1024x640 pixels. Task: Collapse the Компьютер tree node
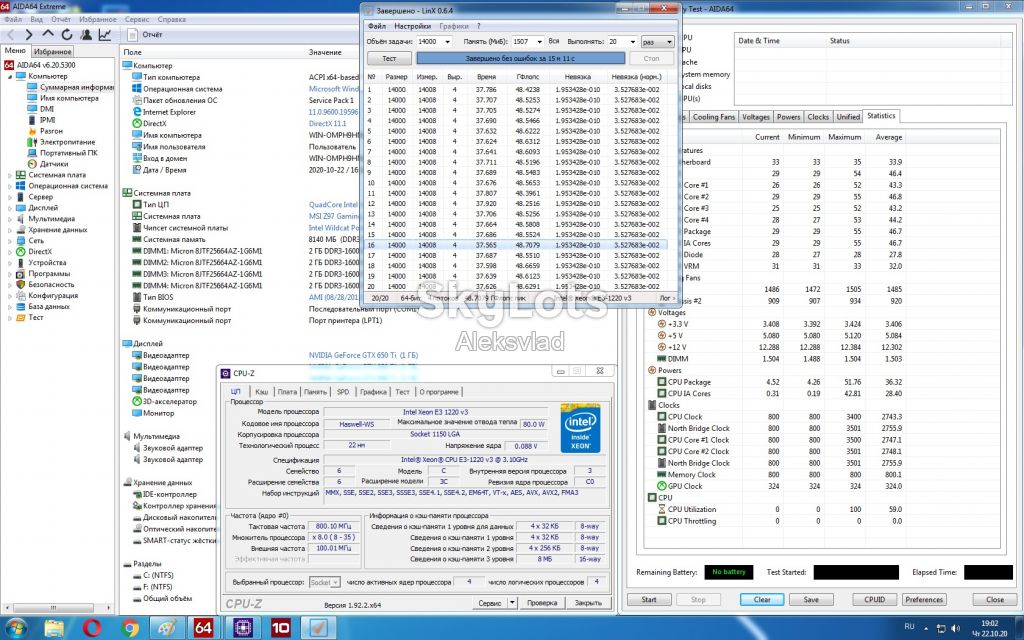point(10,76)
